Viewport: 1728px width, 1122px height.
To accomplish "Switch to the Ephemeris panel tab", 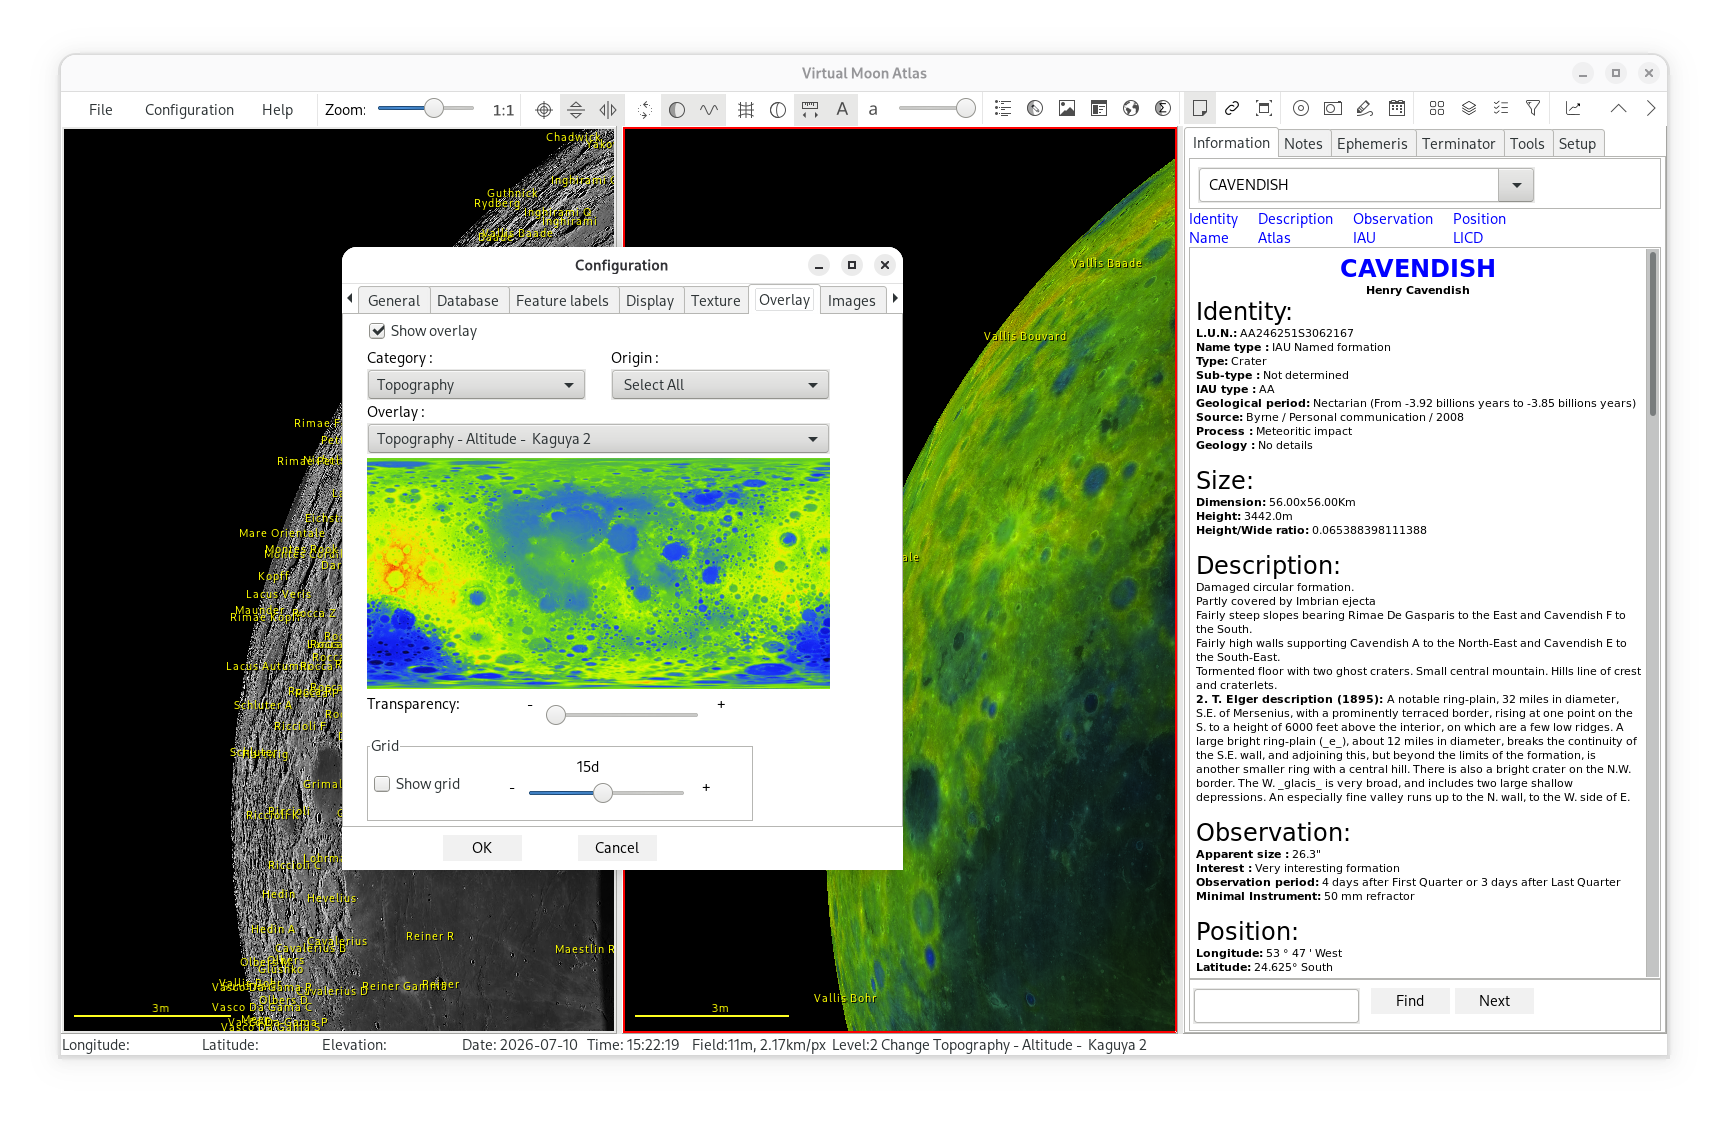I will (1372, 144).
